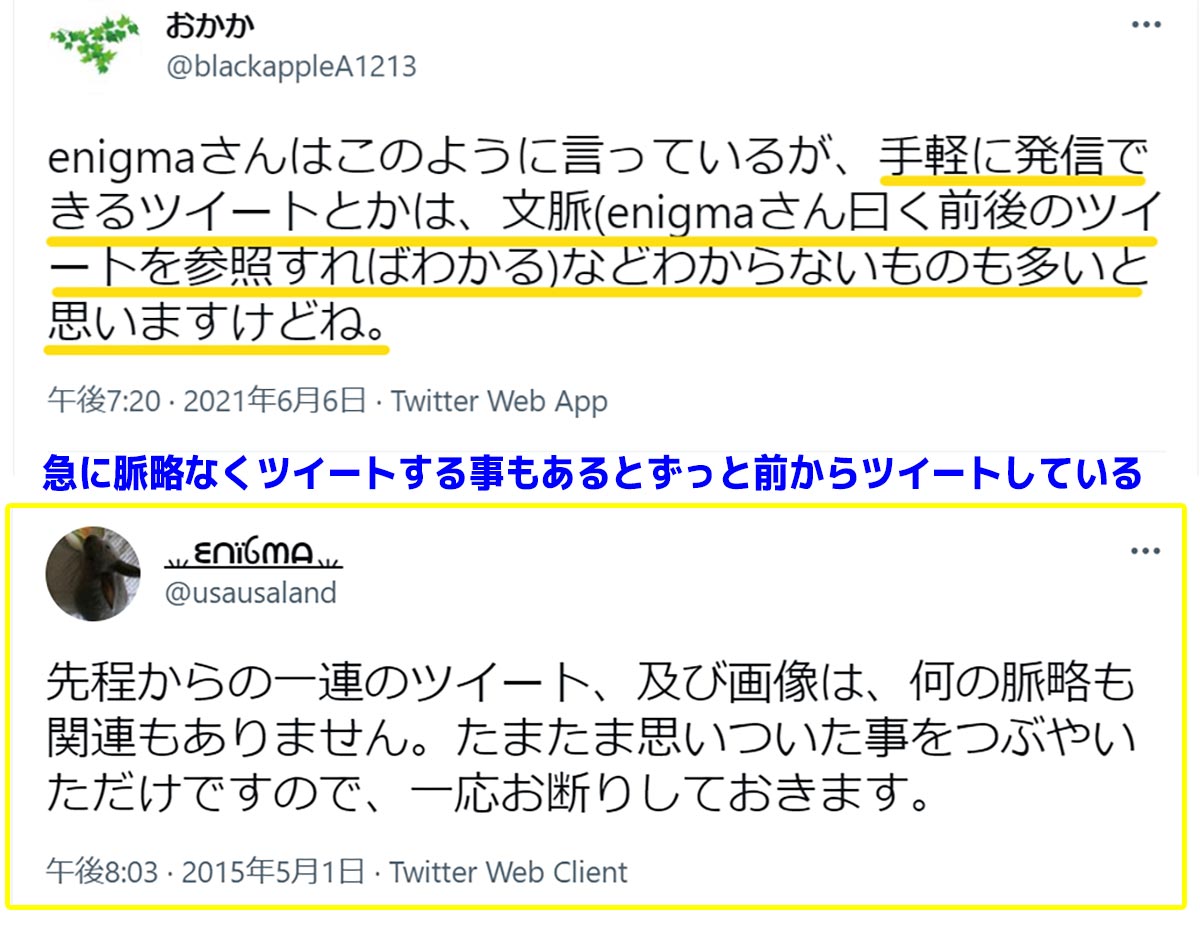Screen dimensions: 1200x947
Task: Open the 午後8:03 timestamp link
Action: pos(103,871)
